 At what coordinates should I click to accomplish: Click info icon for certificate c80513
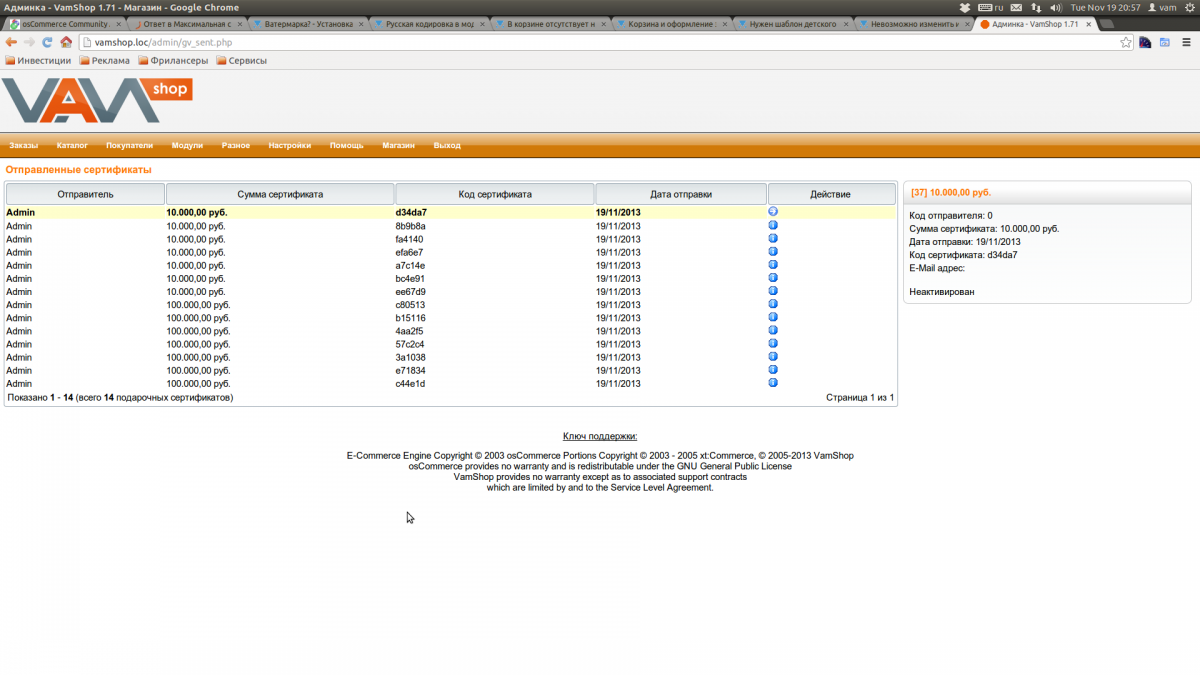click(x=773, y=304)
